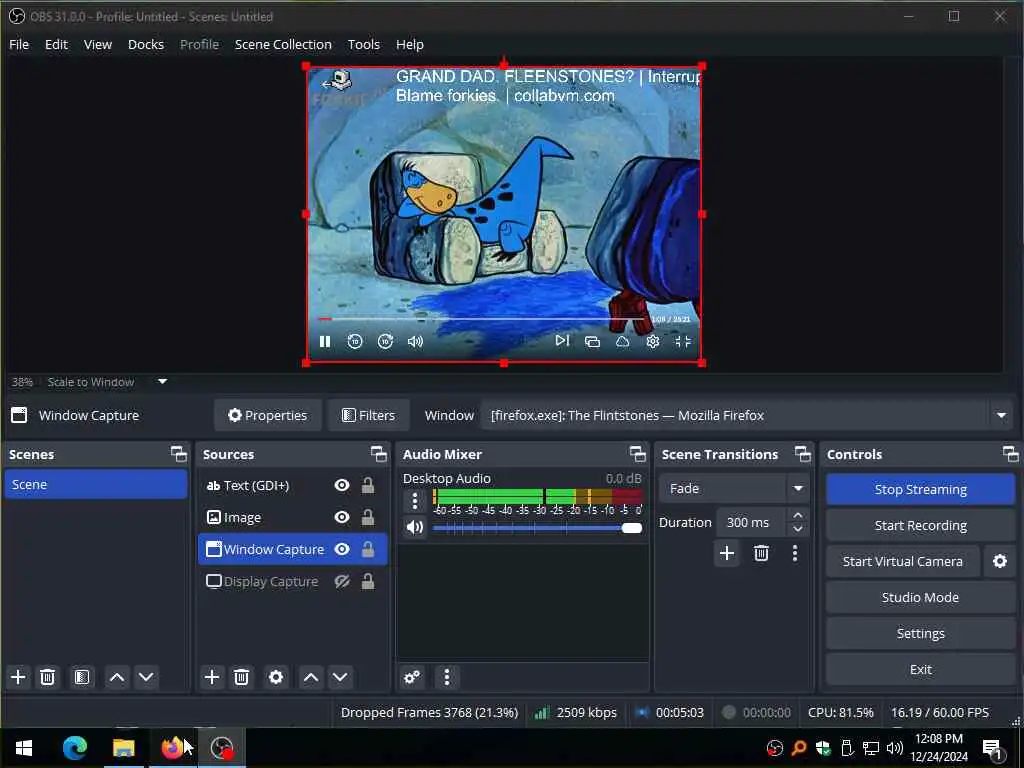Open Audio Mixer menu at the panel's bottom
1024x768 pixels.
[x=447, y=677]
